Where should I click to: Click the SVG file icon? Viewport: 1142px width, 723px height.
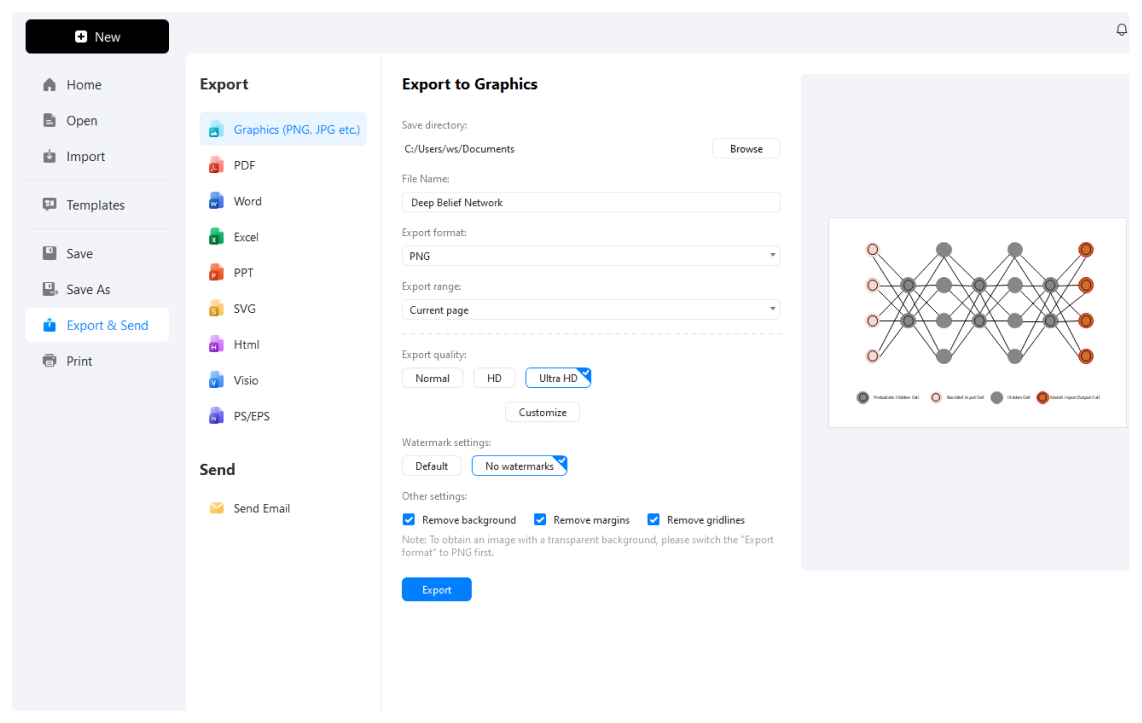click(216, 308)
